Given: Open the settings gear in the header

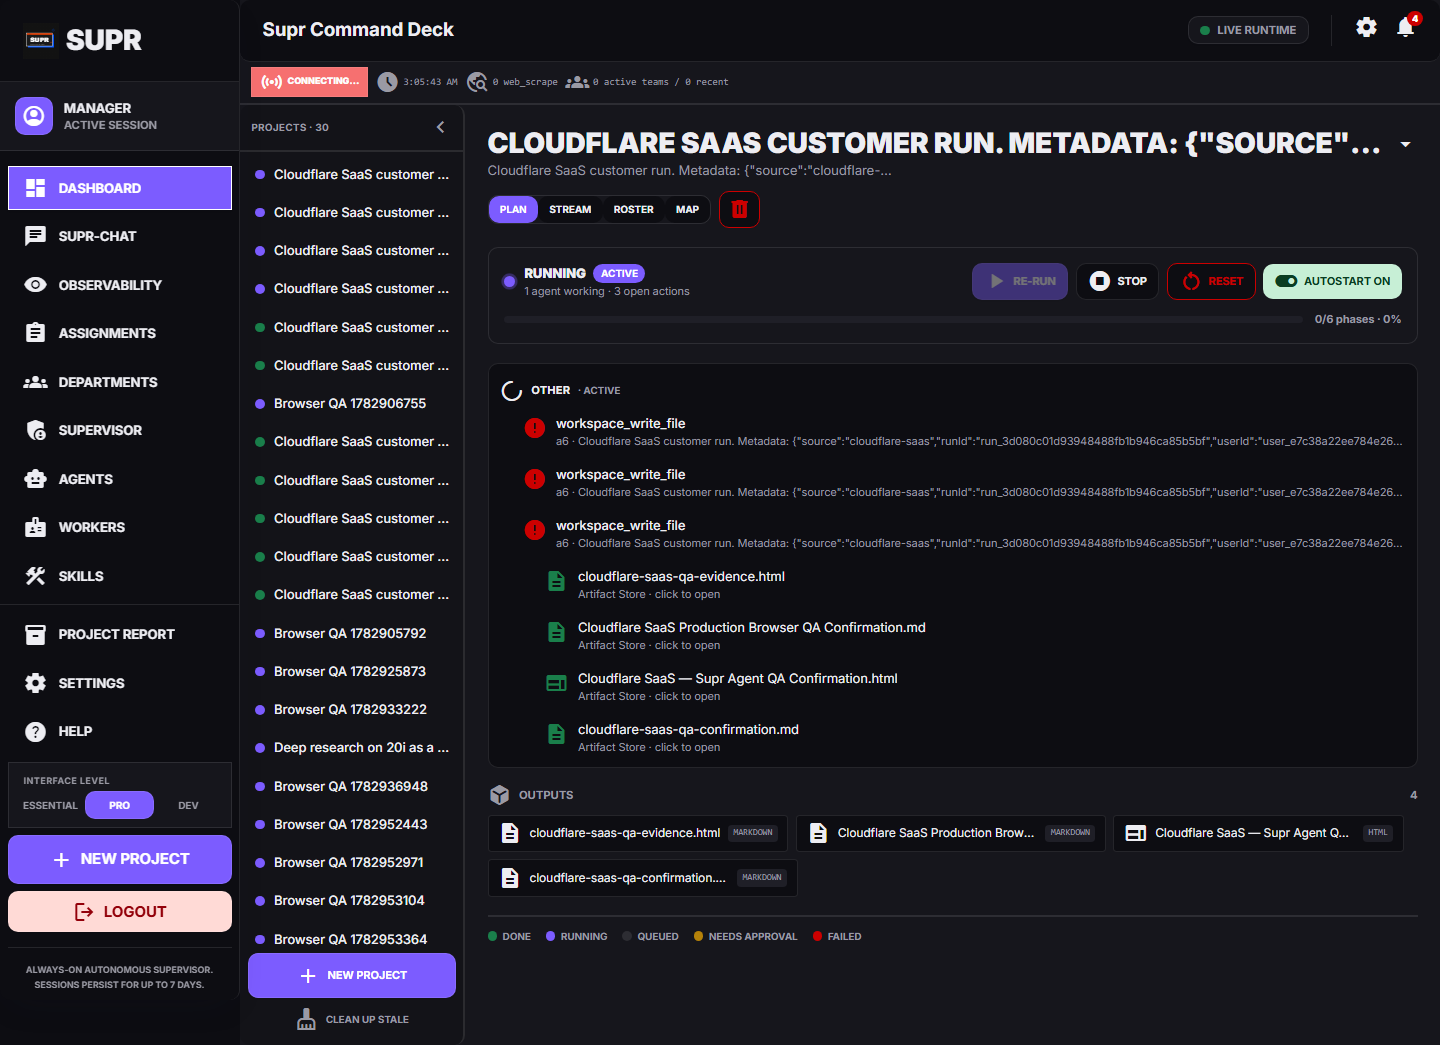Looking at the screenshot, I should (1366, 28).
